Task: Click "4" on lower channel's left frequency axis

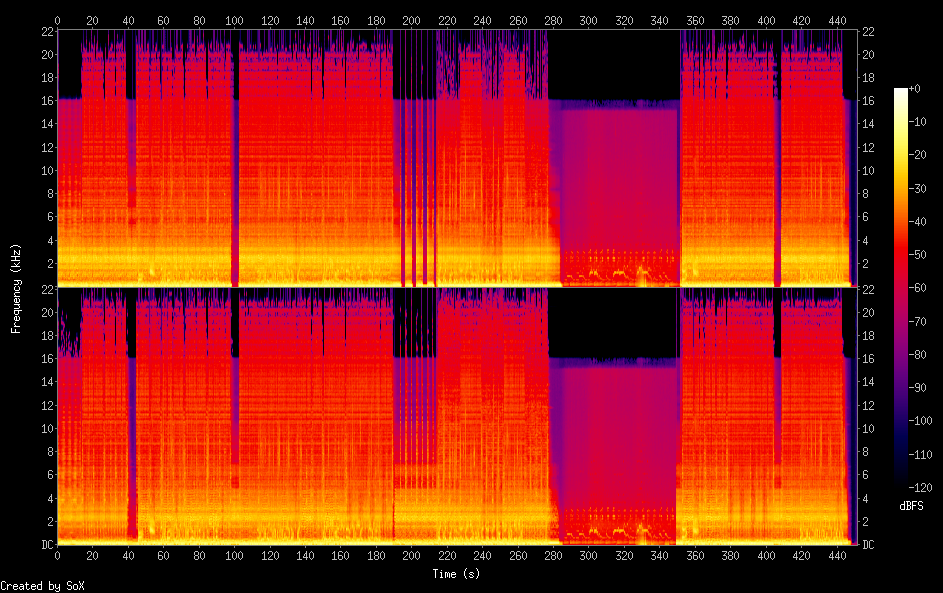Action: coord(51,498)
